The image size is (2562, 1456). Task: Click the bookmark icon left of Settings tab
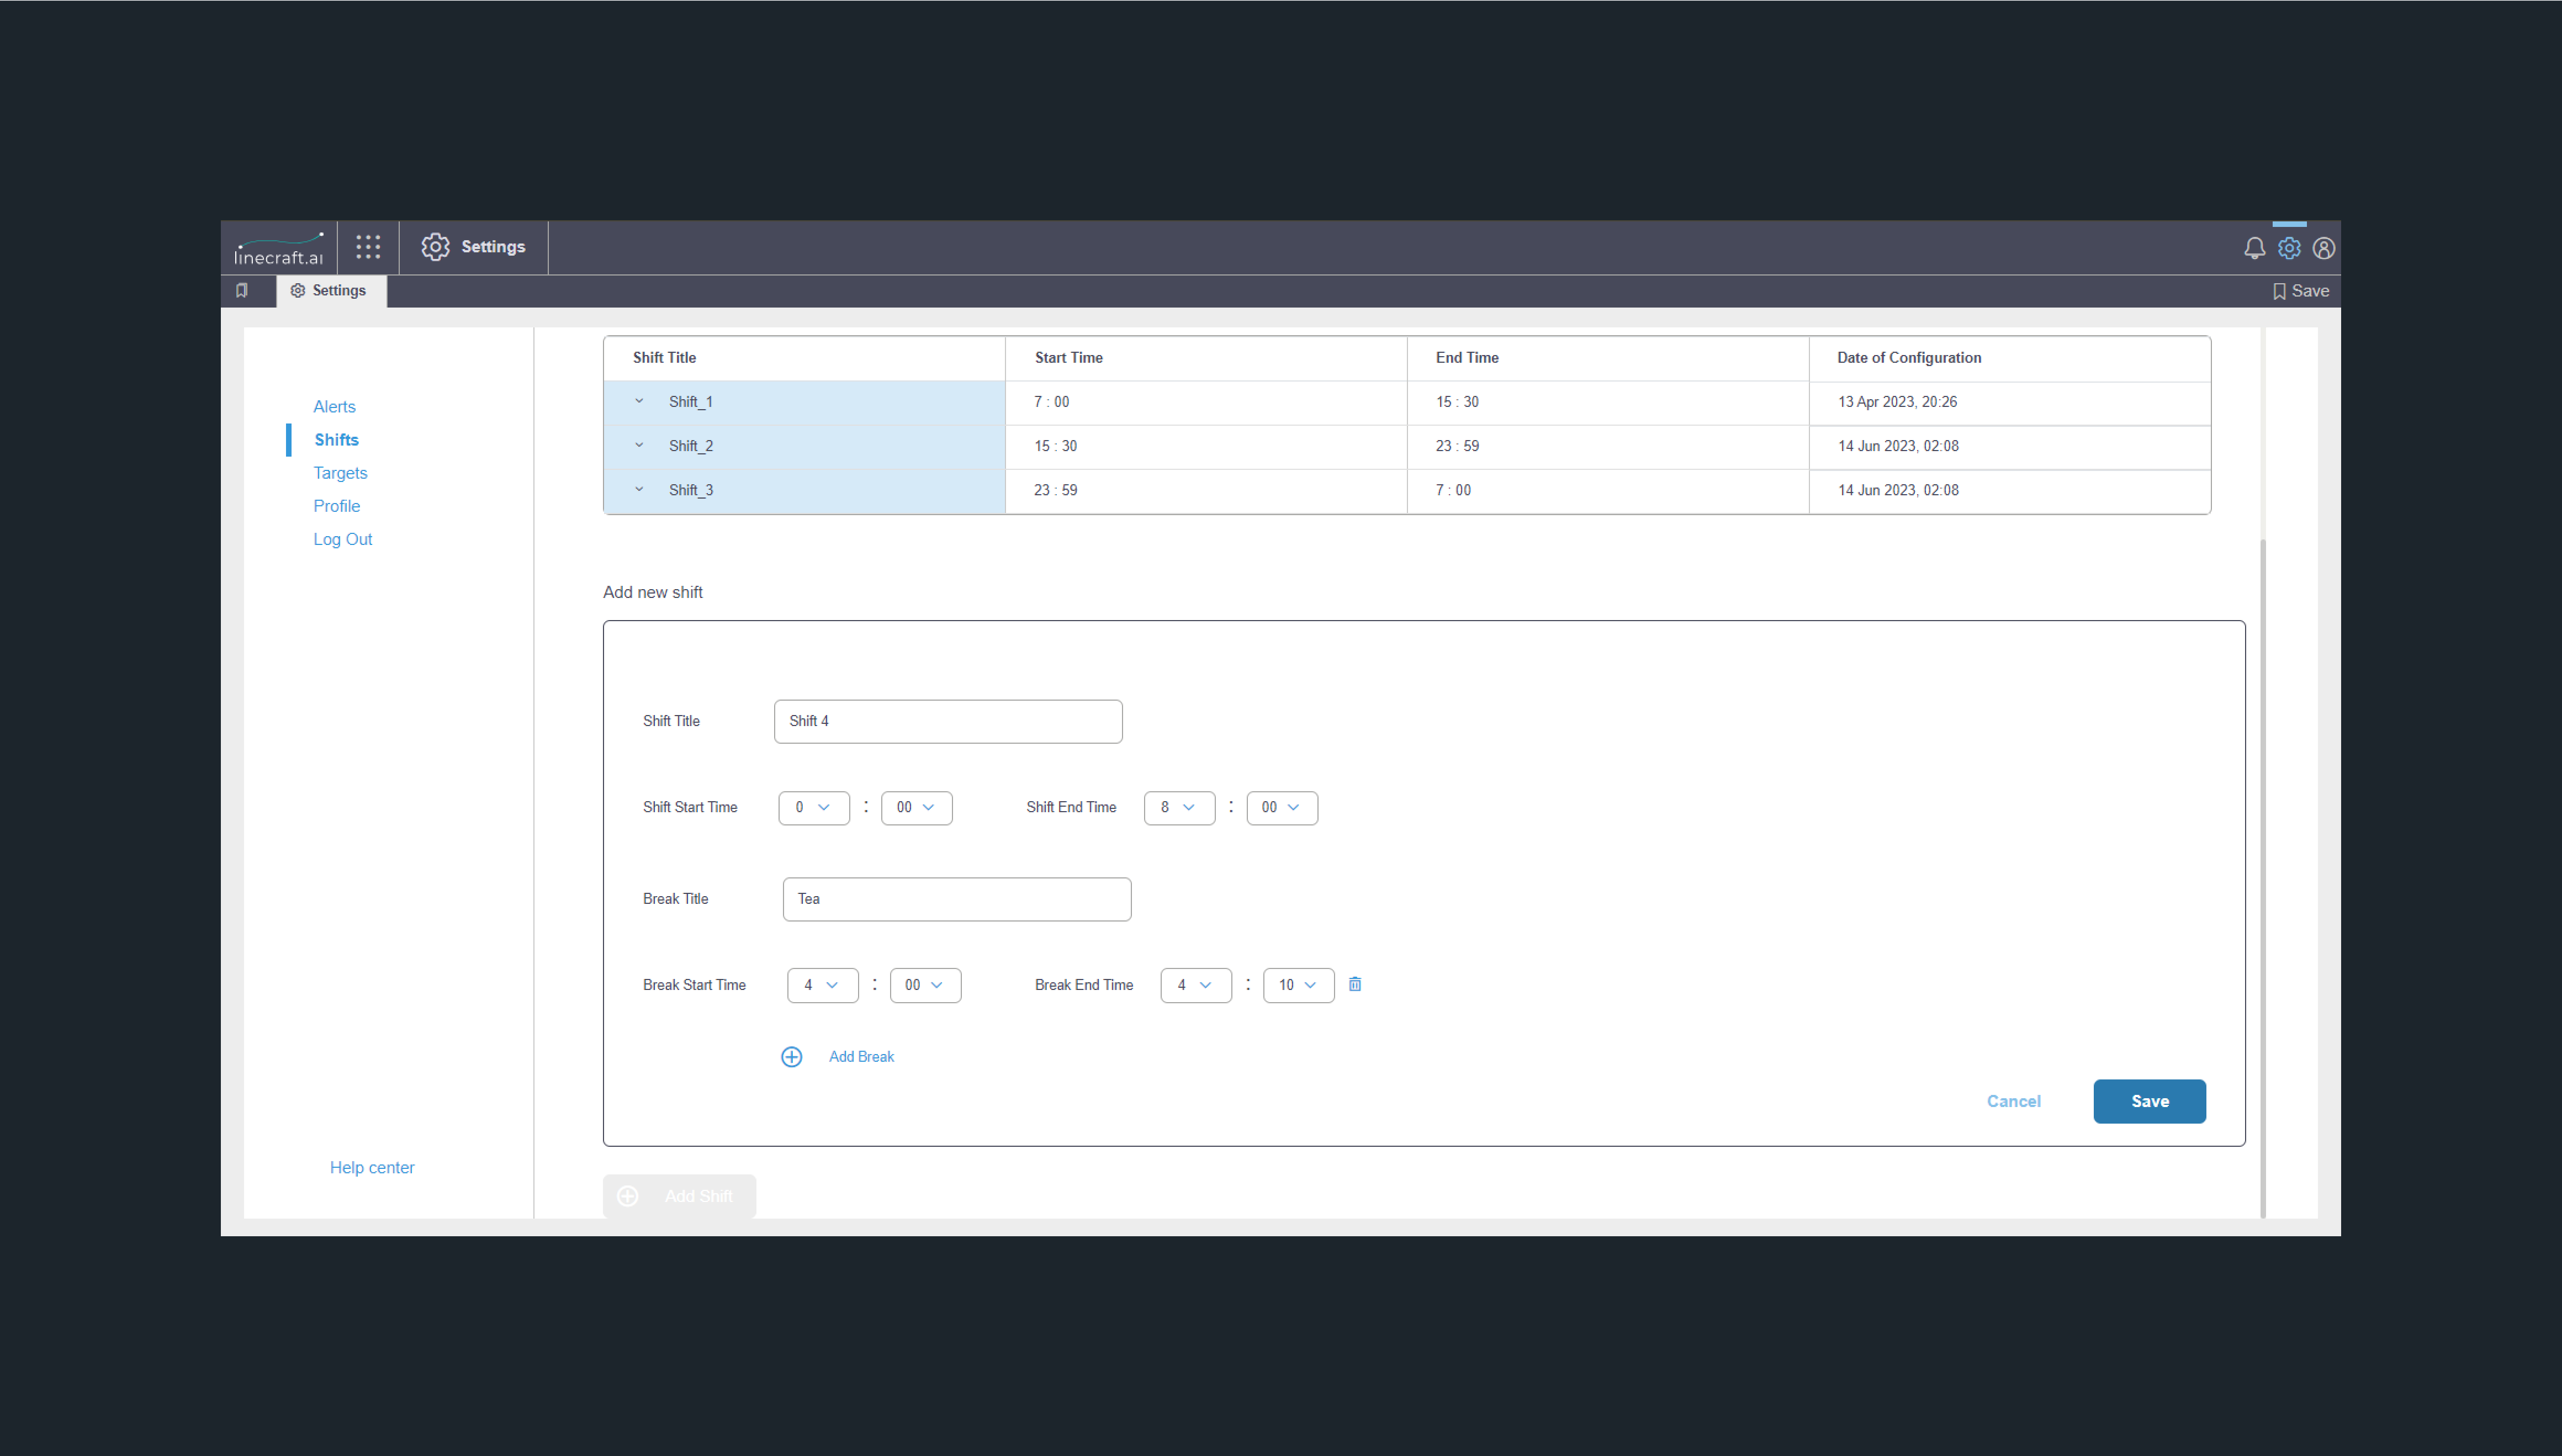[242, 290]
